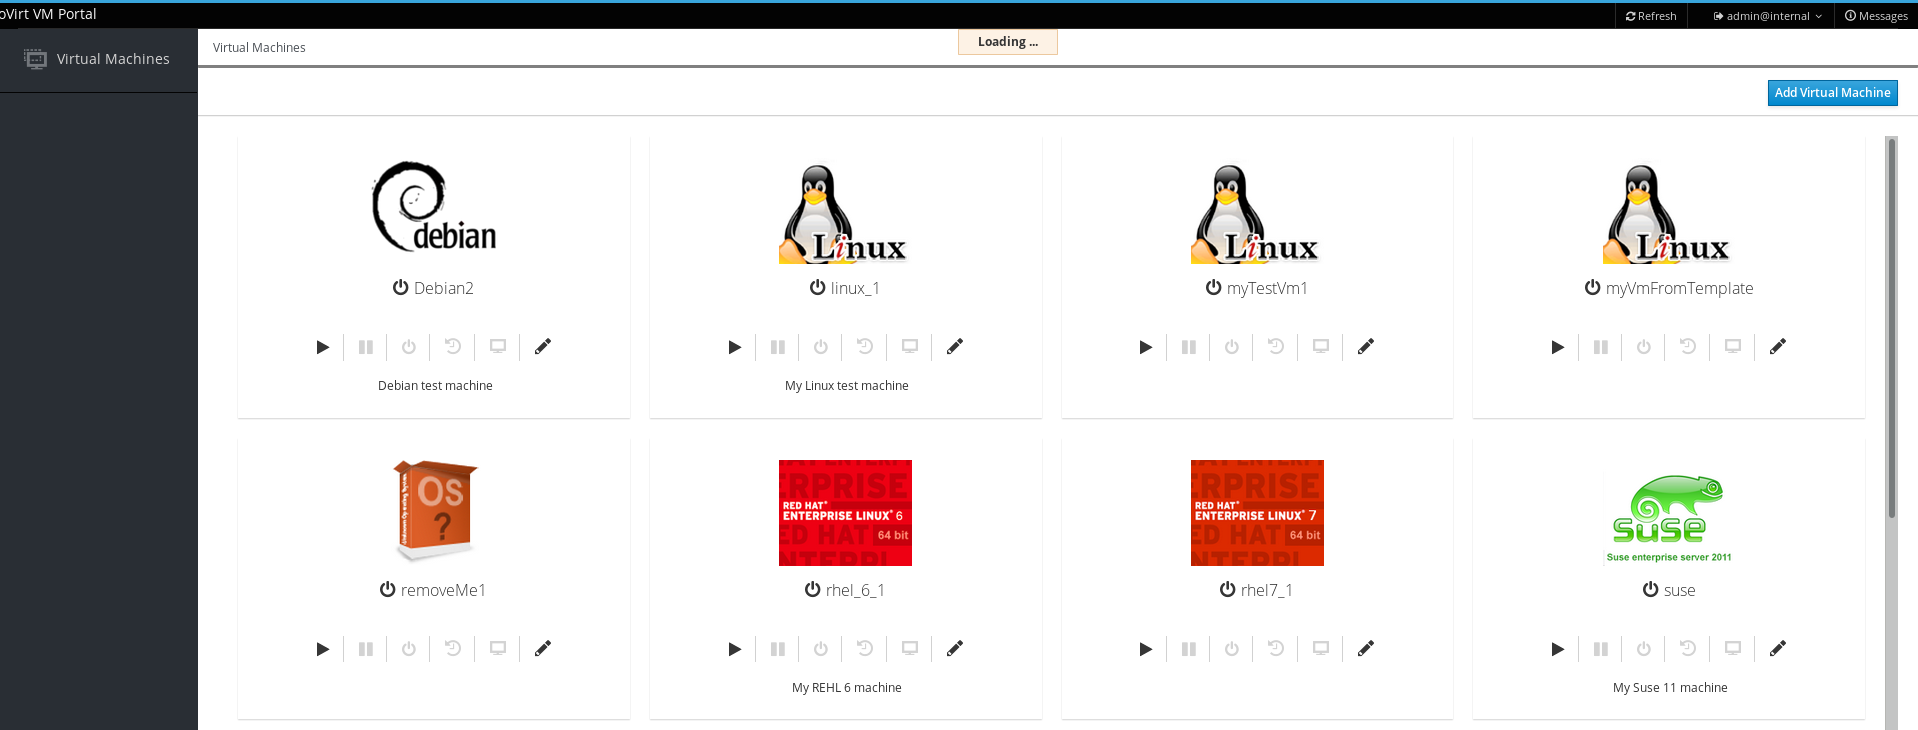Screen dimensions: 1918x730
Task: Click the reboot icon for linux_1
Action: point(865,347)
